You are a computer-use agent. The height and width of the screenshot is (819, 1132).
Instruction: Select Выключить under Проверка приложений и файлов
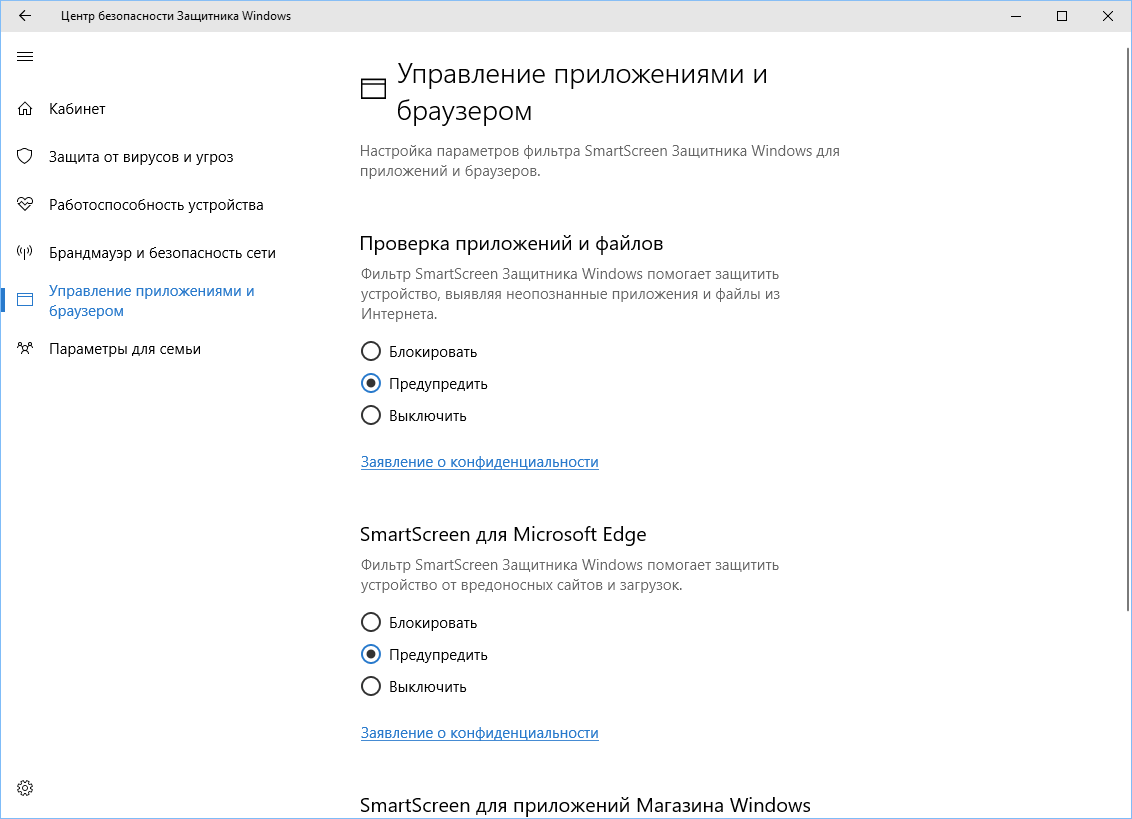[371, 415]
